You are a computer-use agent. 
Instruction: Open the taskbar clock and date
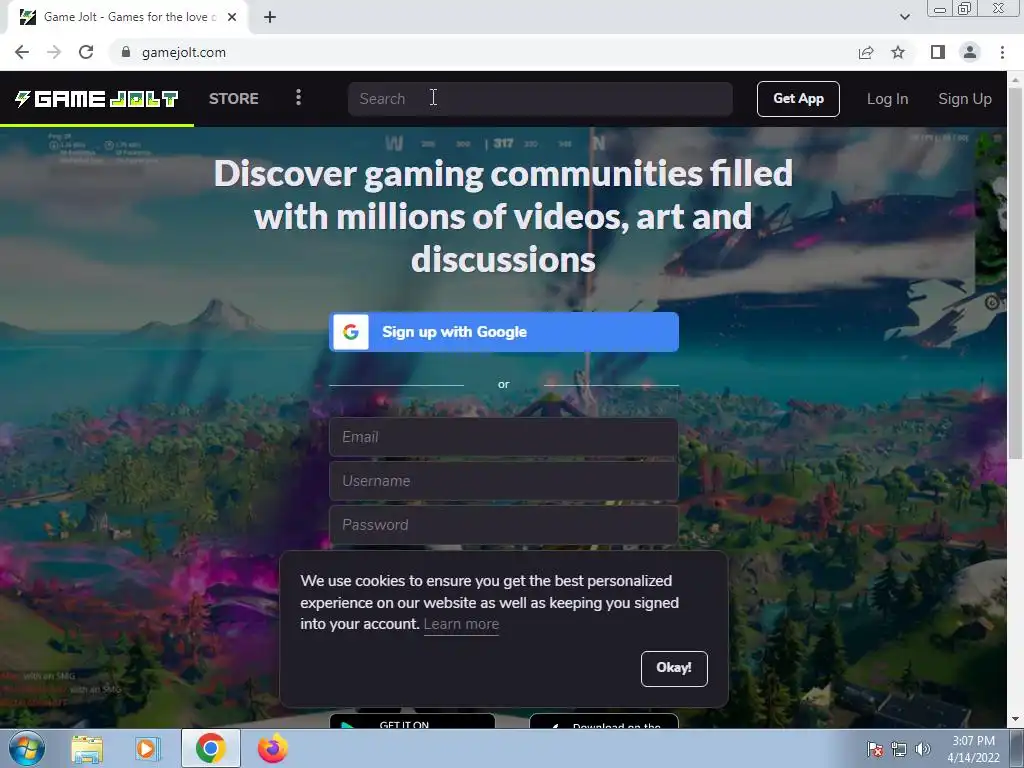[x=973, y=749]
